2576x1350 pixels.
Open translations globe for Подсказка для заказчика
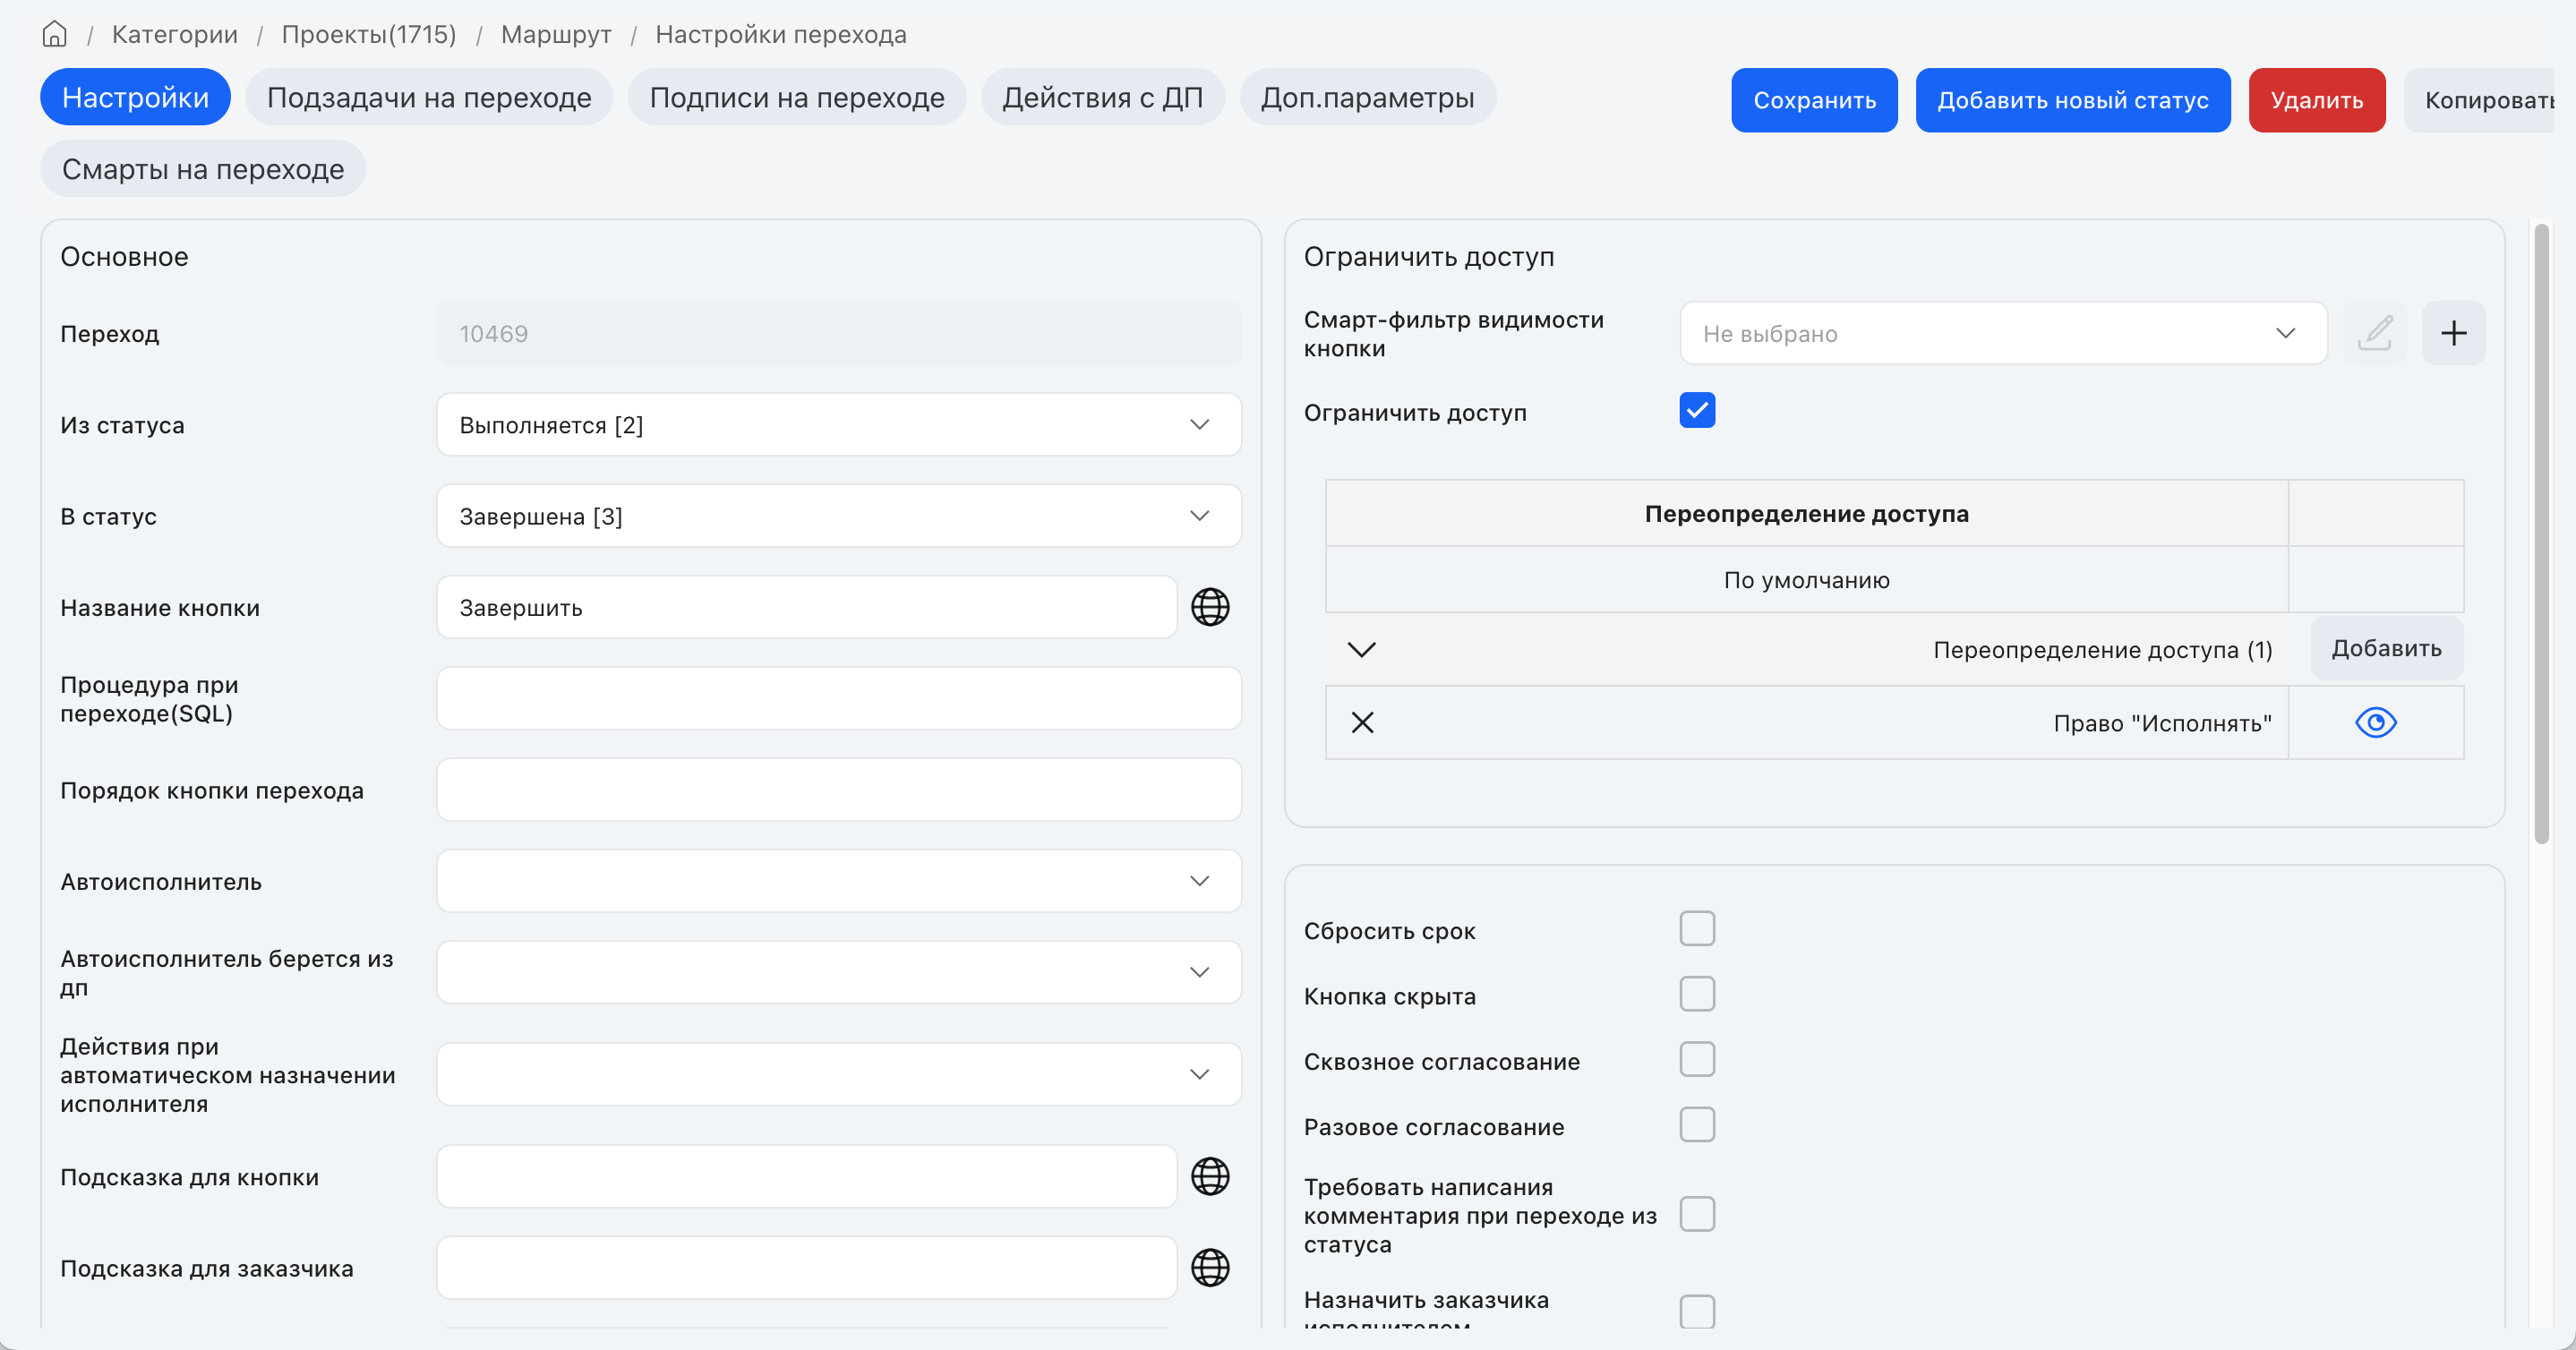tap(1210, 1268)
